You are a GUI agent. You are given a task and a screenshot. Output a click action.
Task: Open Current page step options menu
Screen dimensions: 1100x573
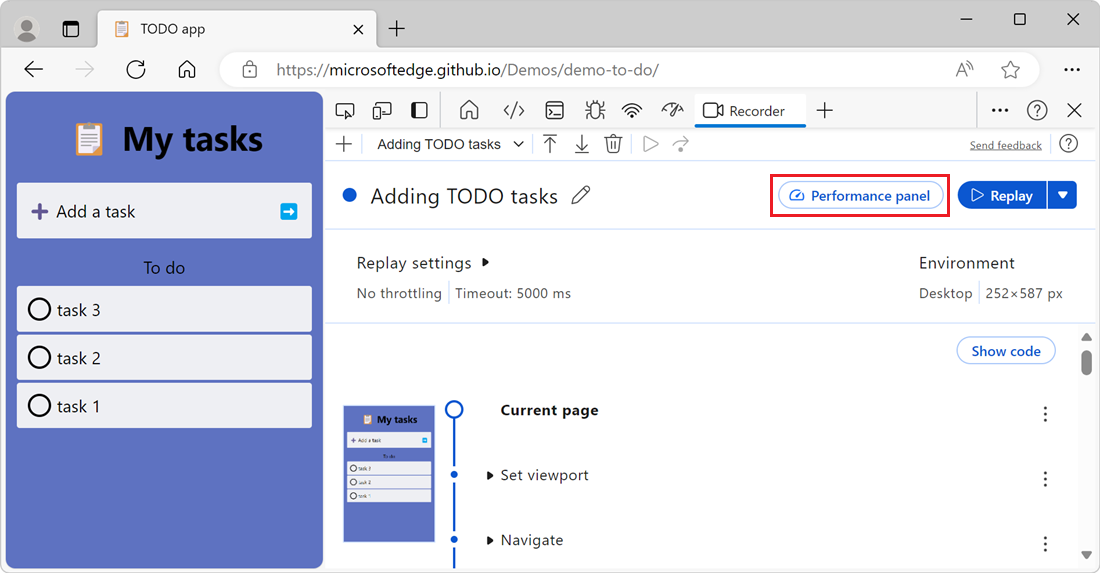[1045, 414]
